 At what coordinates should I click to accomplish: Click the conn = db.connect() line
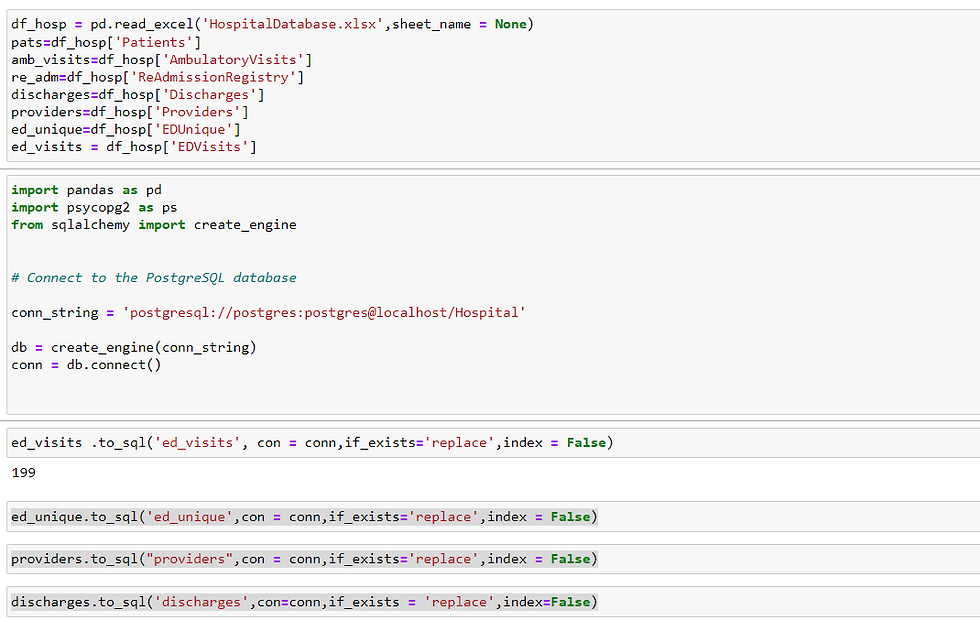(86, 365)
